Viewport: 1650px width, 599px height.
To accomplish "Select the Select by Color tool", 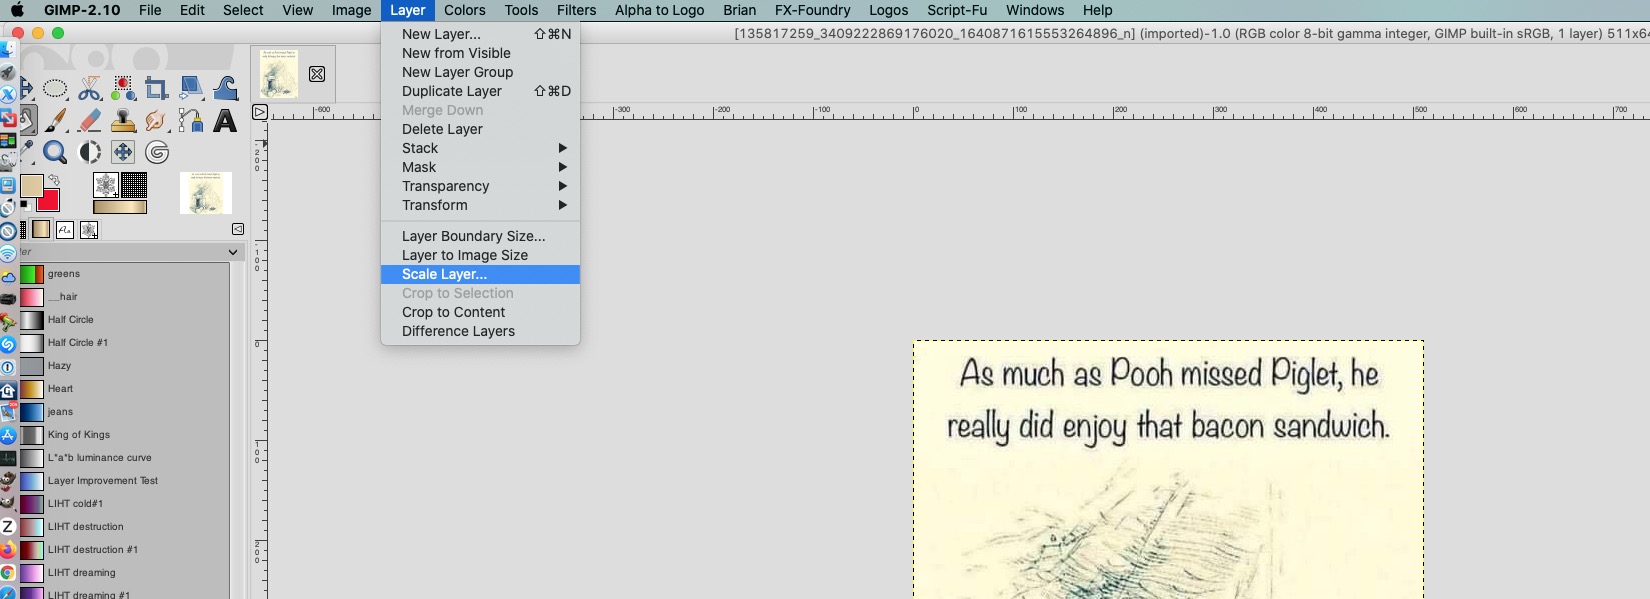I will pyautogui.click(x=123, y=89).
